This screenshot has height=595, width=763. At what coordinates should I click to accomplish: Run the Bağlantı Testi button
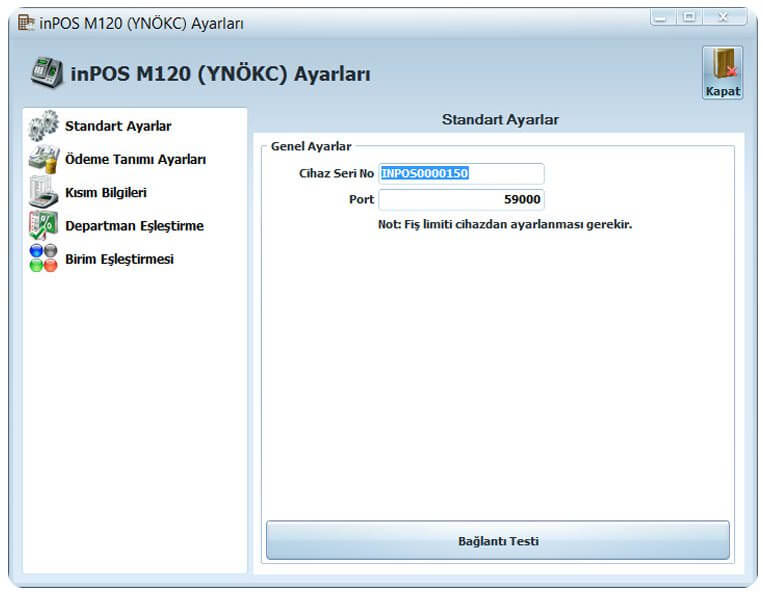coord(498,541)
